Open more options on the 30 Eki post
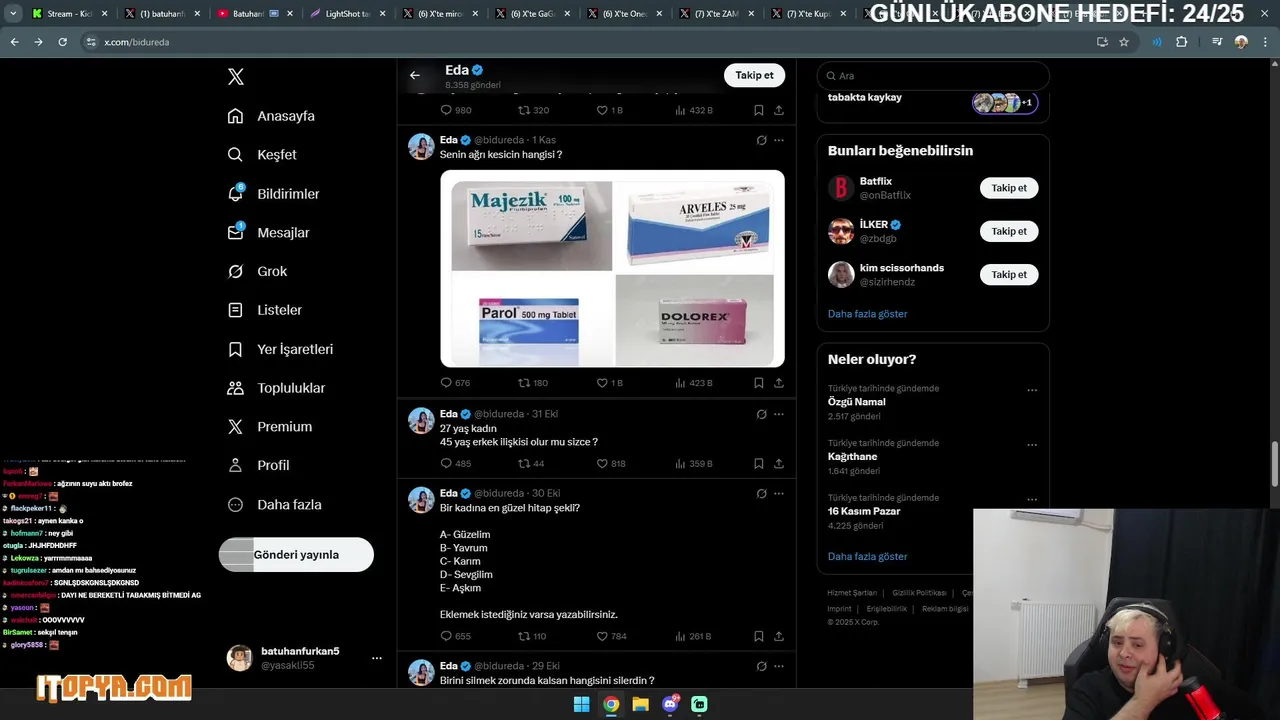1280x720 pixels. pyautogui.click(x=779, y=493)
